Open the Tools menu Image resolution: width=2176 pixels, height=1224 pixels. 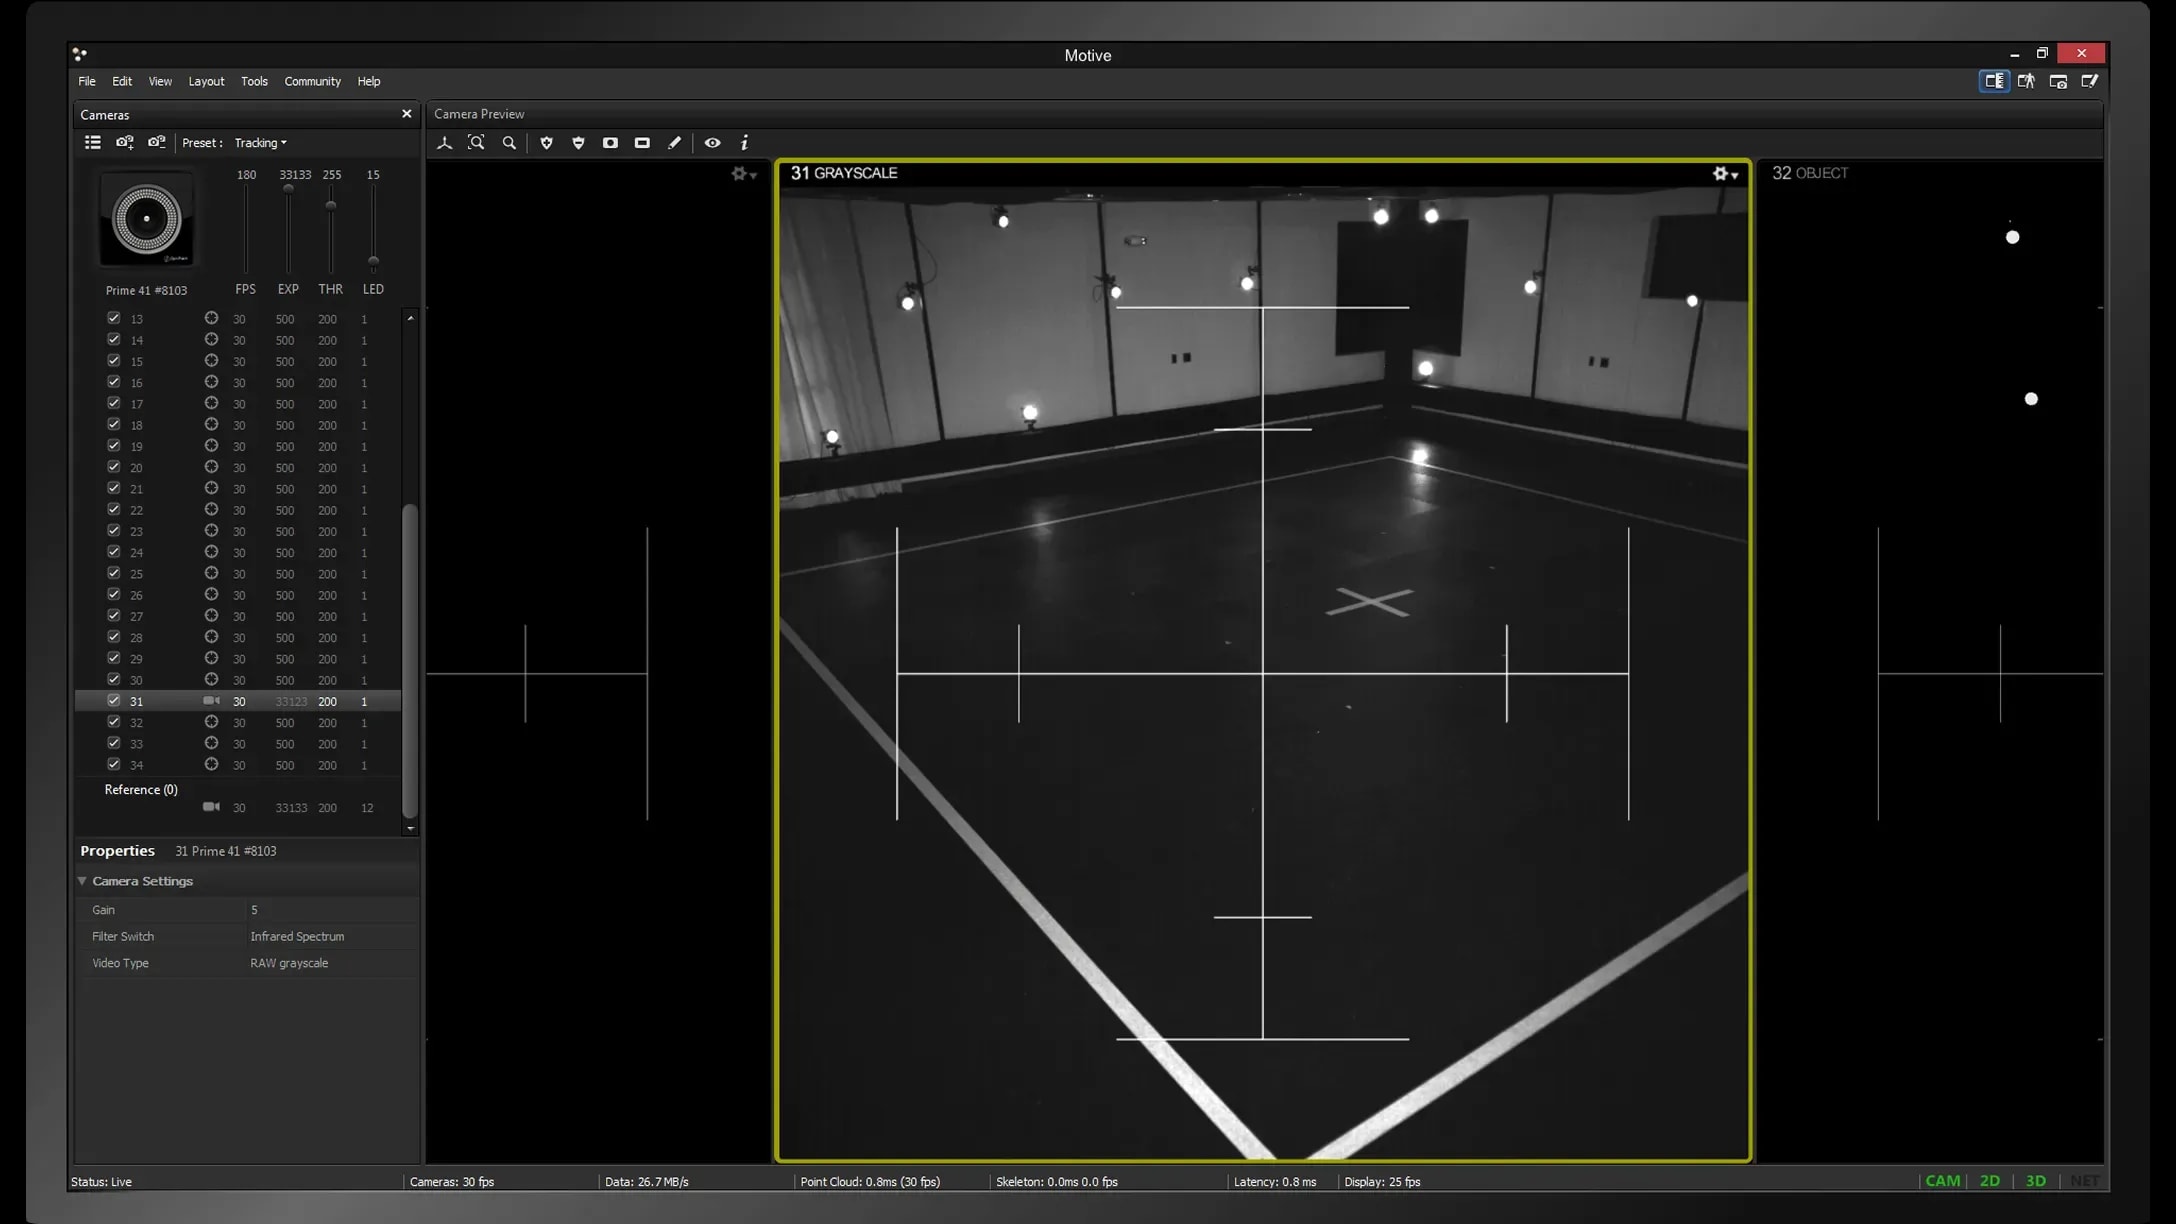coord(254,81)
